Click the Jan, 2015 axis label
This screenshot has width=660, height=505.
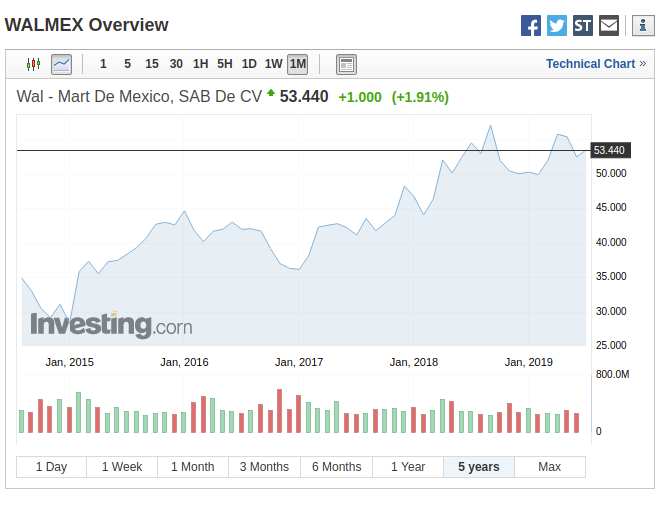tap(70, 362)
